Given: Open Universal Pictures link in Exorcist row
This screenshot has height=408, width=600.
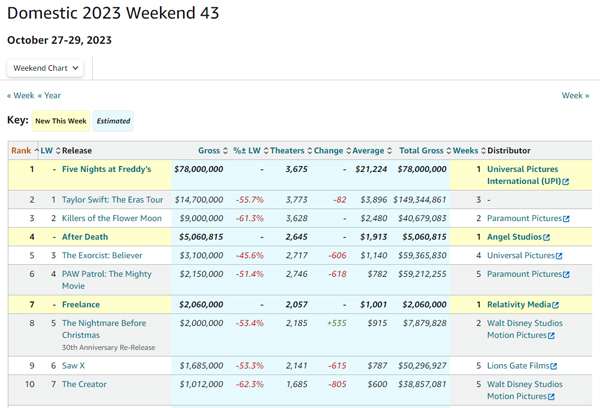Looking at the screenshot, I should [x=521, y=255].
